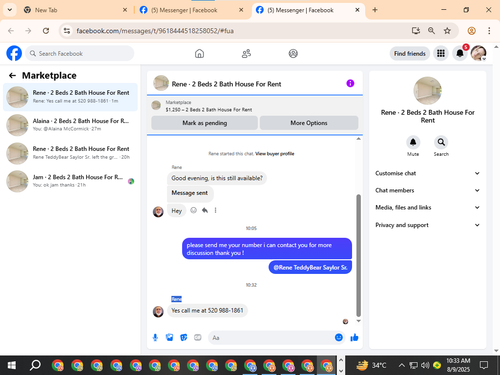500x375 pixels.
Task: Search in conversation with magnifier icon
Action: pyautogui.click(x=441, y=142)
